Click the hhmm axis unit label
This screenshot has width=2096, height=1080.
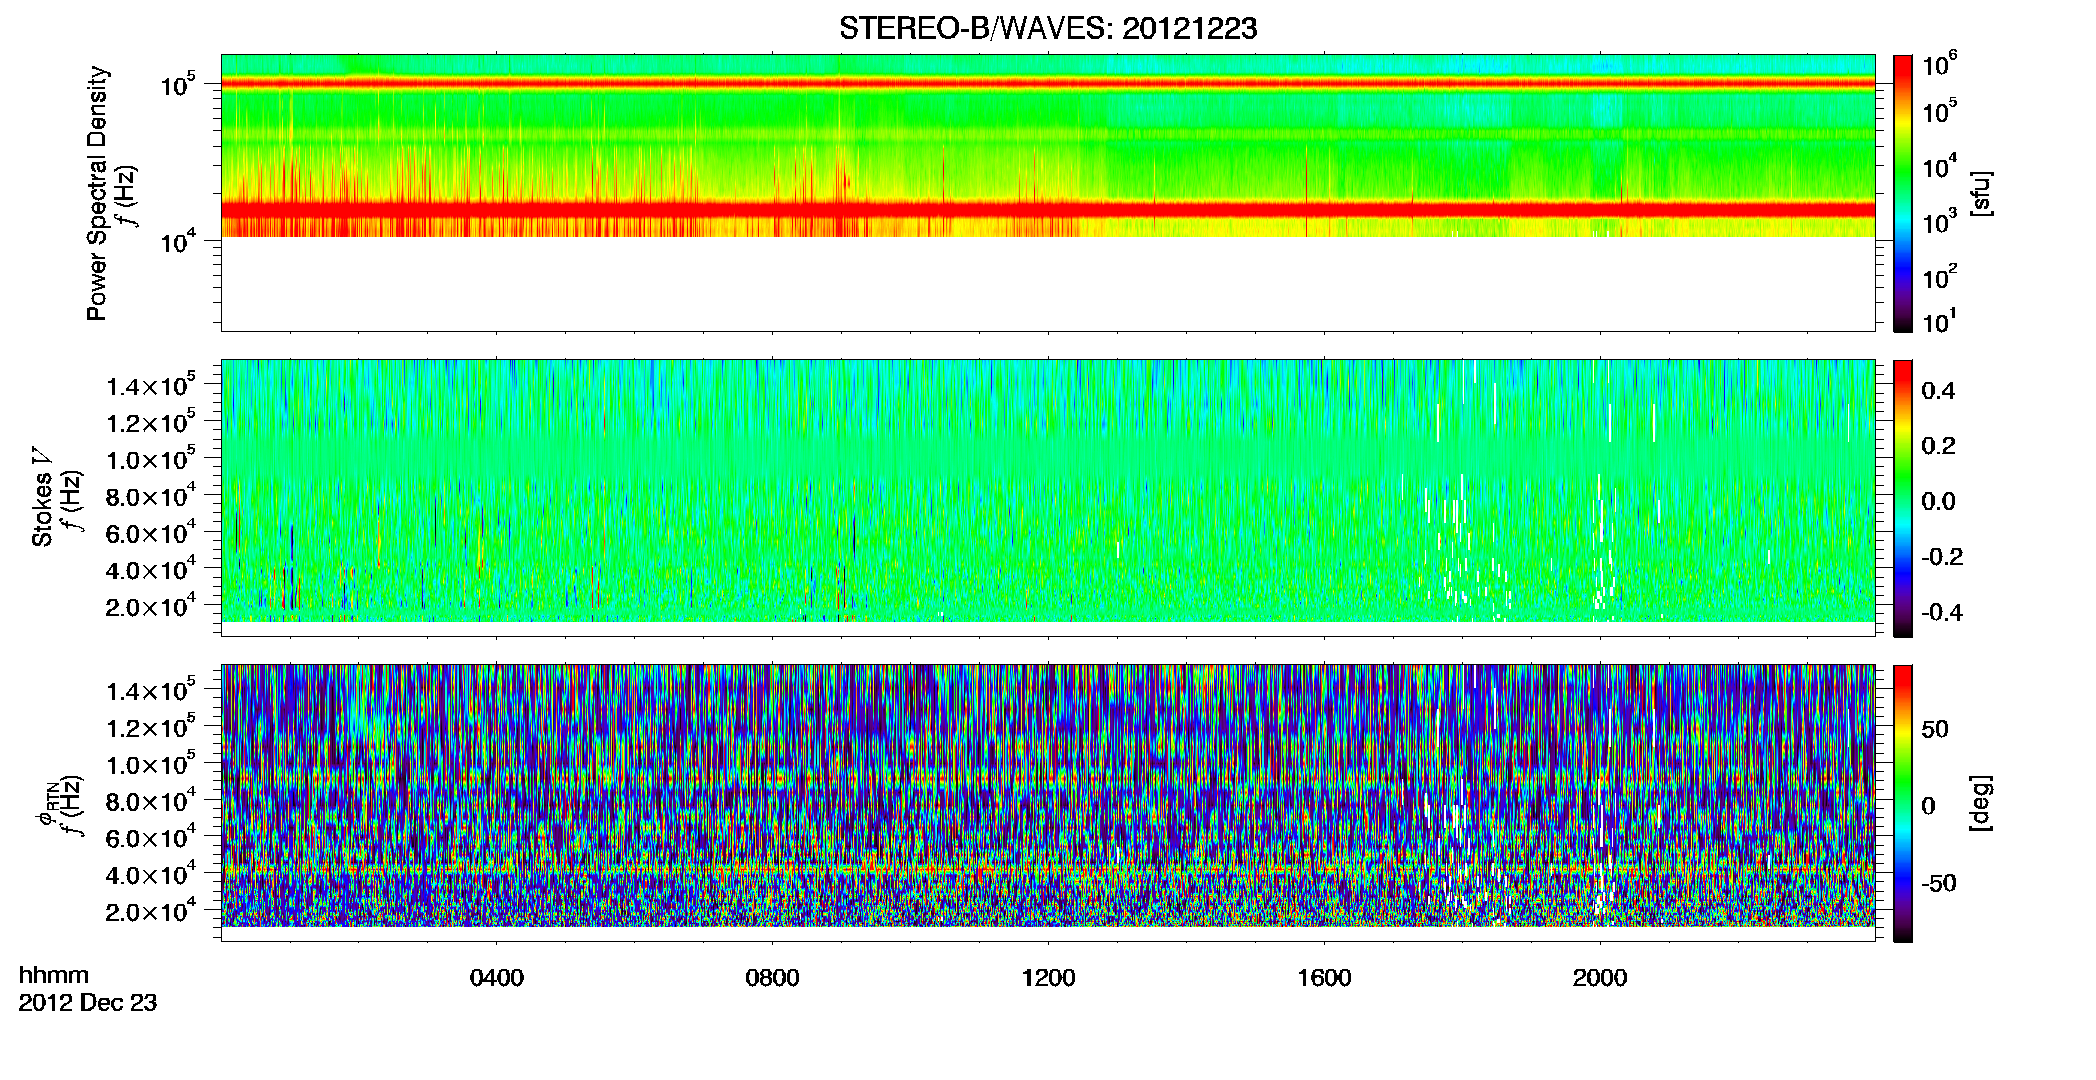pos(54,975)
